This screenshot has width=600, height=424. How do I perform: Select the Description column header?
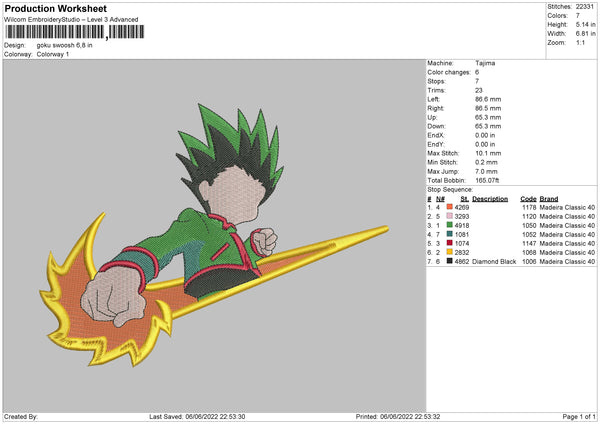tap(490, 198)
